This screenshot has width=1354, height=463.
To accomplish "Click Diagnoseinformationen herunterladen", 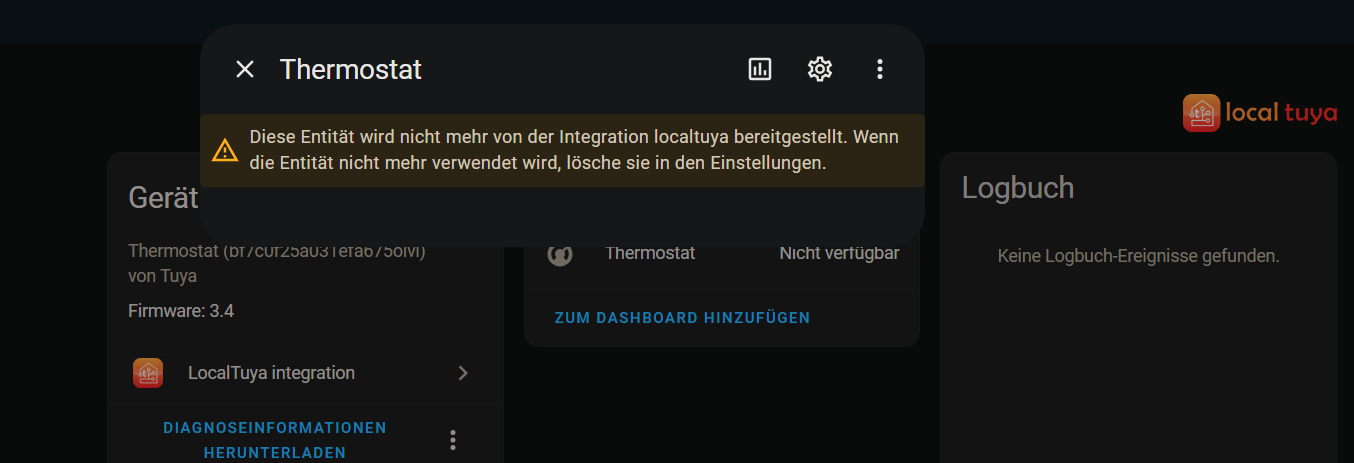I will [275, 440].
